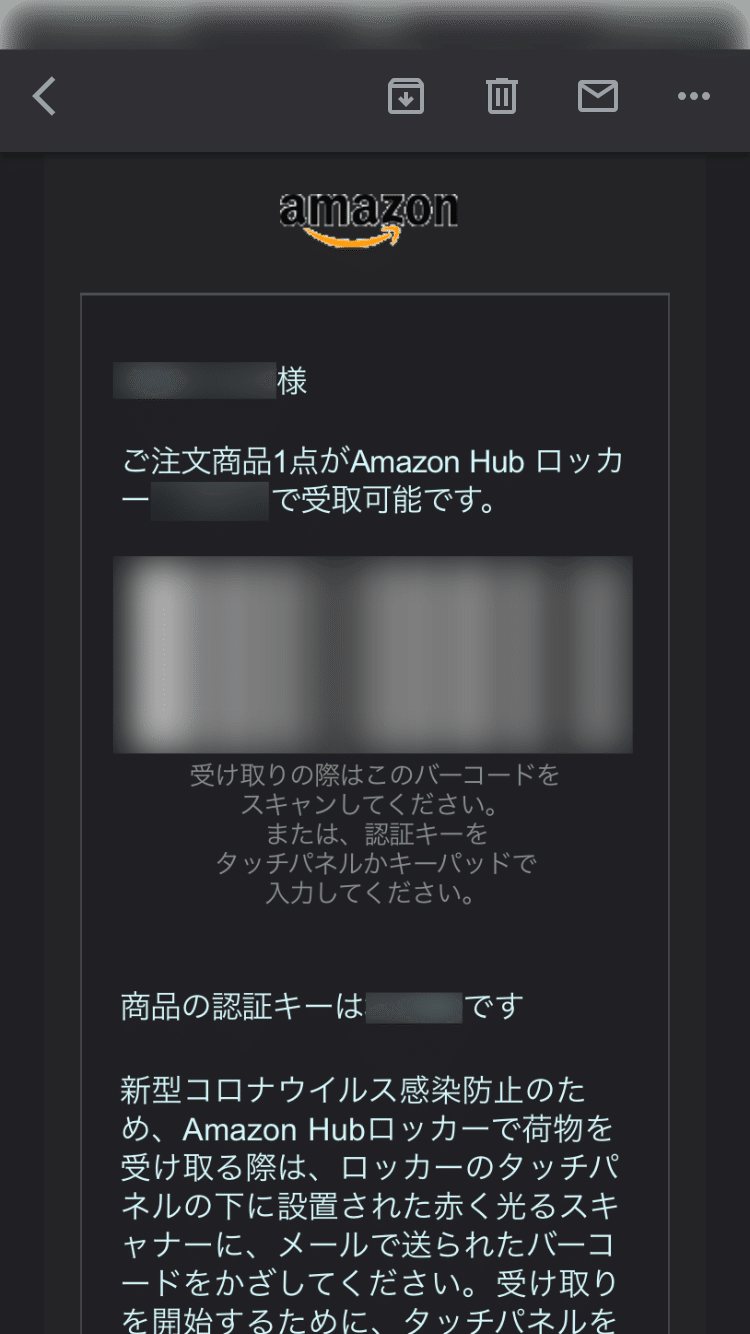
Task: Mark email unread with the envelope icon
Action: coord(597,97)
